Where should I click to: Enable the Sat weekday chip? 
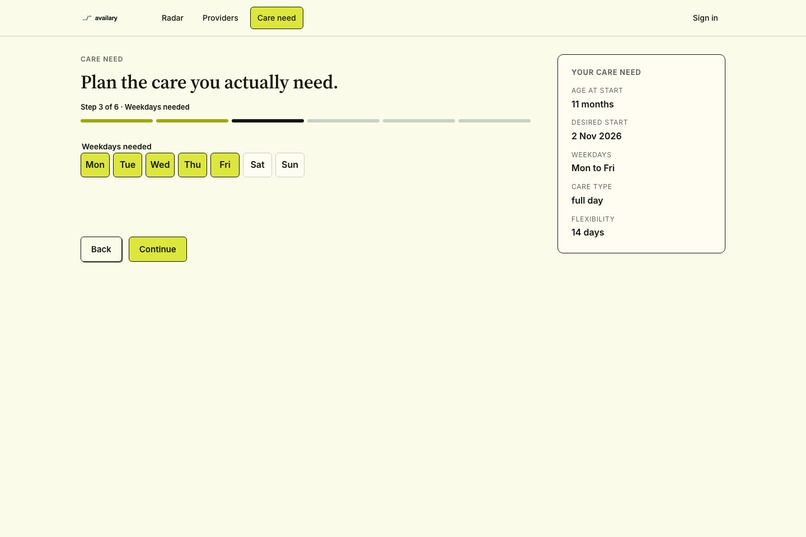pos(257,165)
